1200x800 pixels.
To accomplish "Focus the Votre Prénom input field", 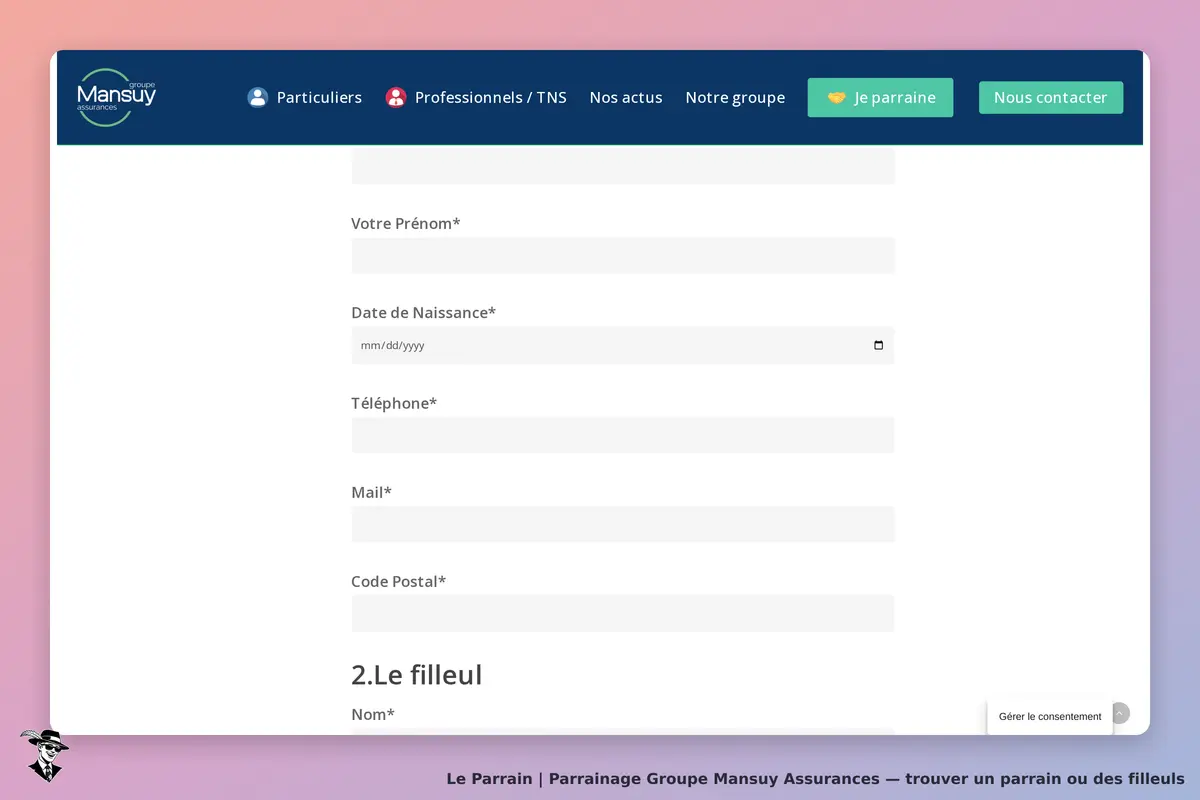I will (623, 255).
